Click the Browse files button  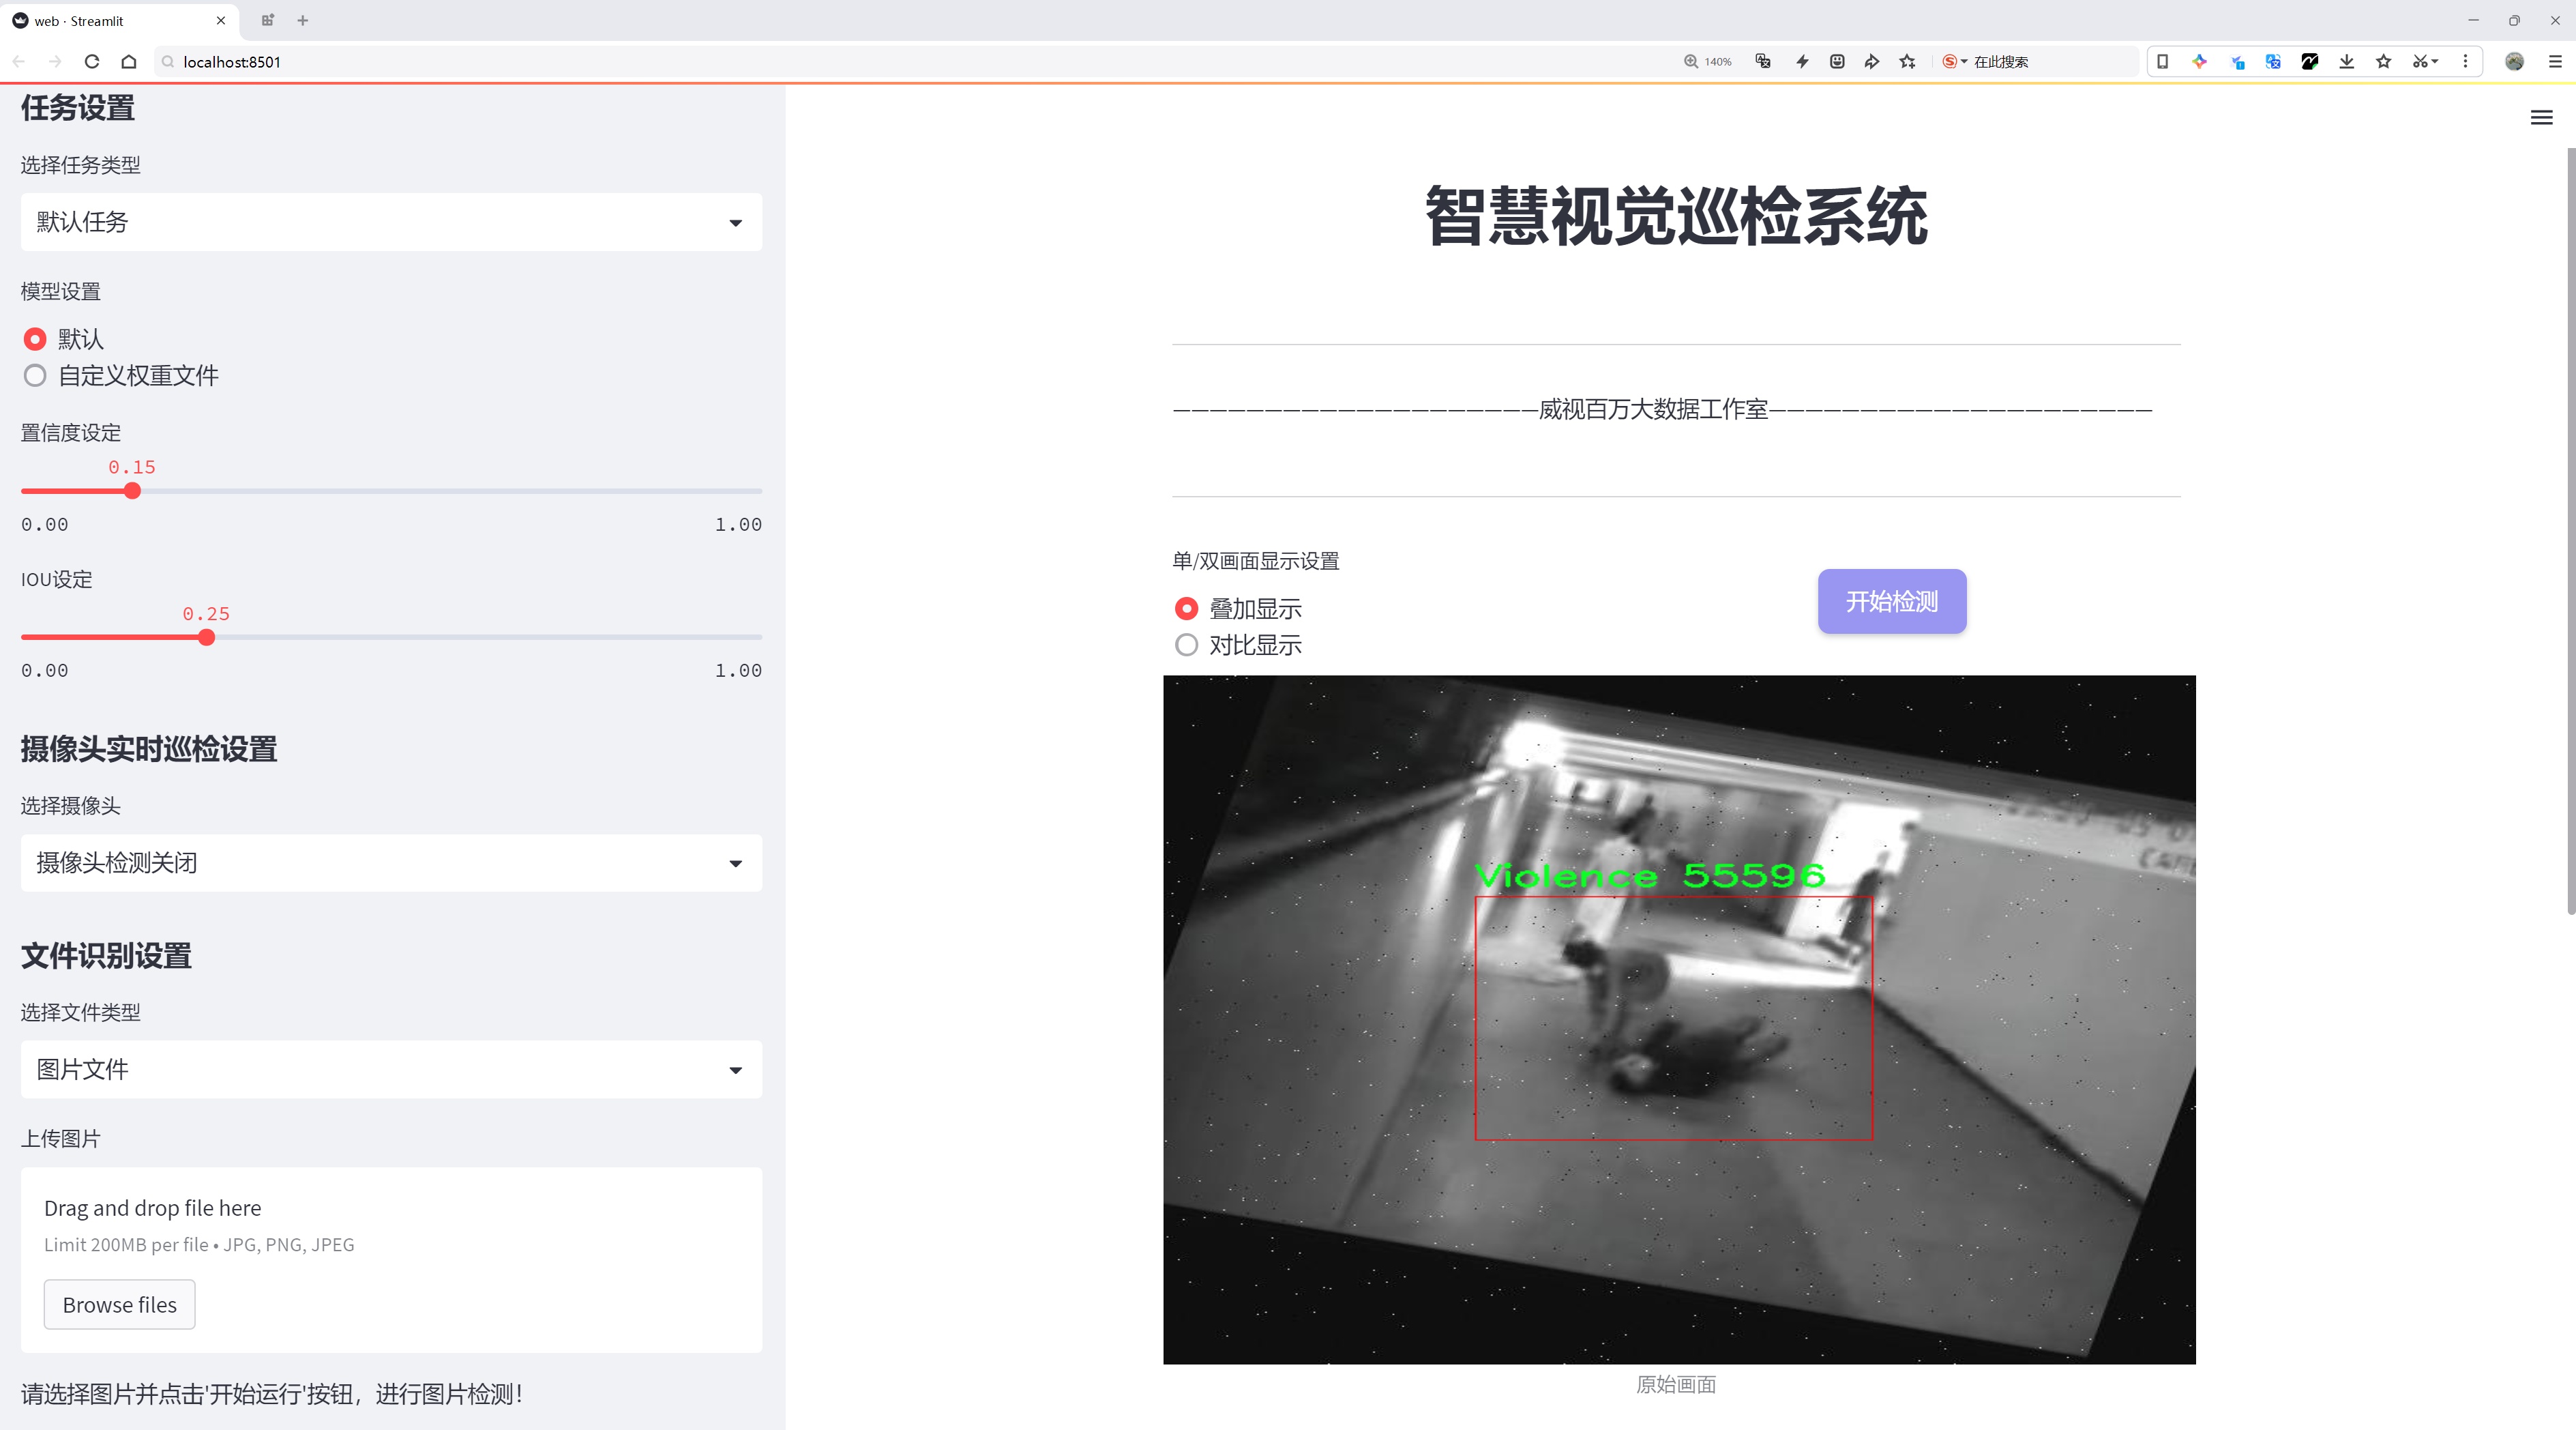[x=119, y=1305]
